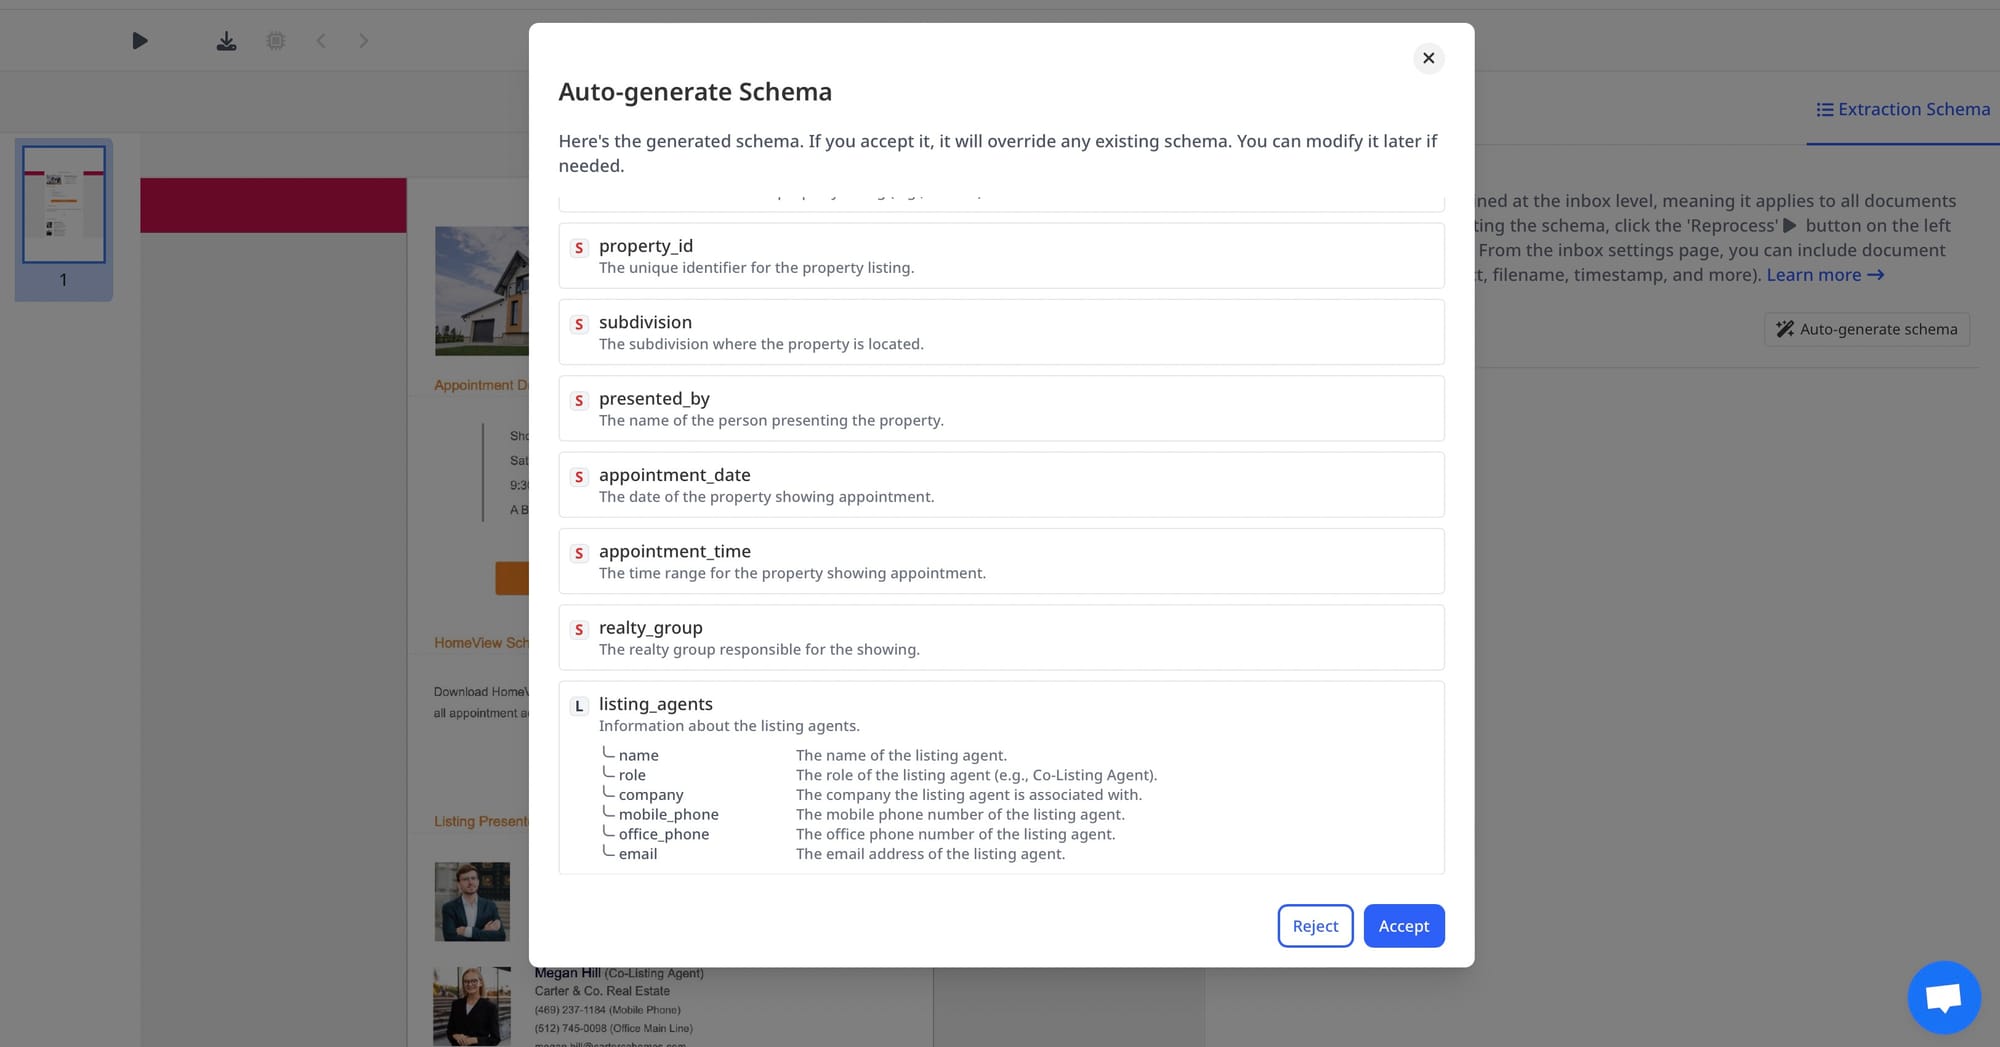
Task: Close the Auto-generate Schema dialog
Action: tap(1428, 58)
